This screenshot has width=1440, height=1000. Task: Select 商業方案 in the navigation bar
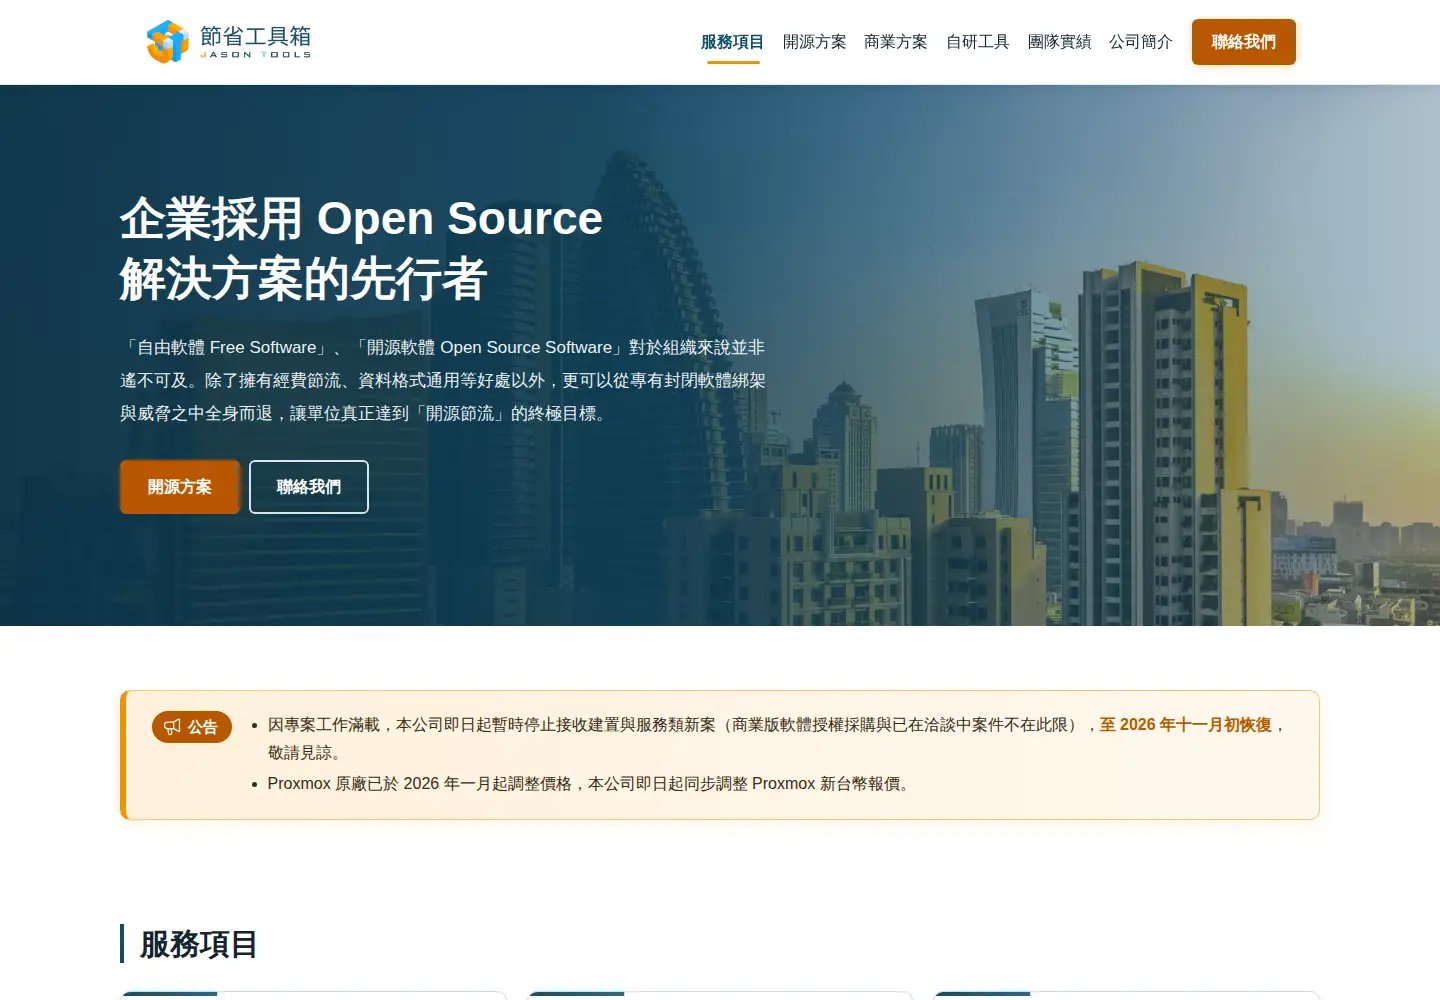tap(896, 42)
